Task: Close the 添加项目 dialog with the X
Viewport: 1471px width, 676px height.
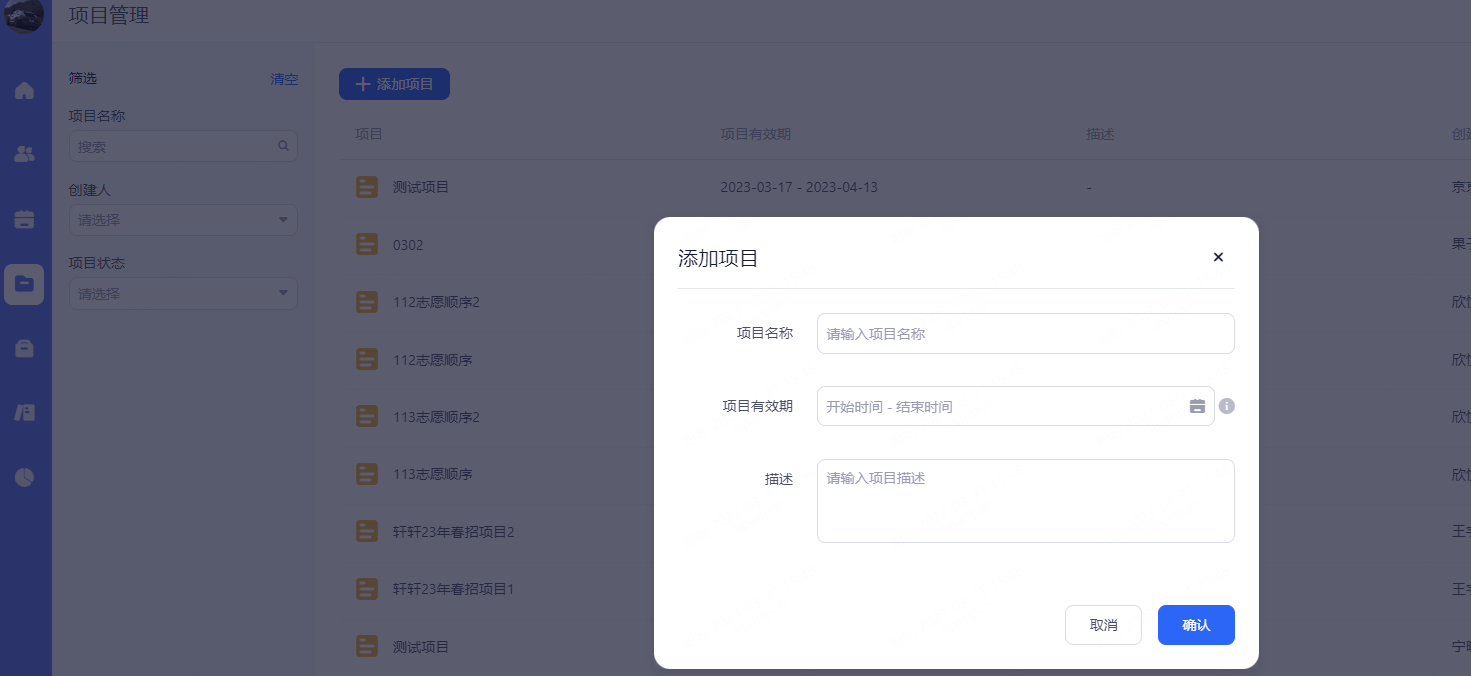Action: [1218, 257]
